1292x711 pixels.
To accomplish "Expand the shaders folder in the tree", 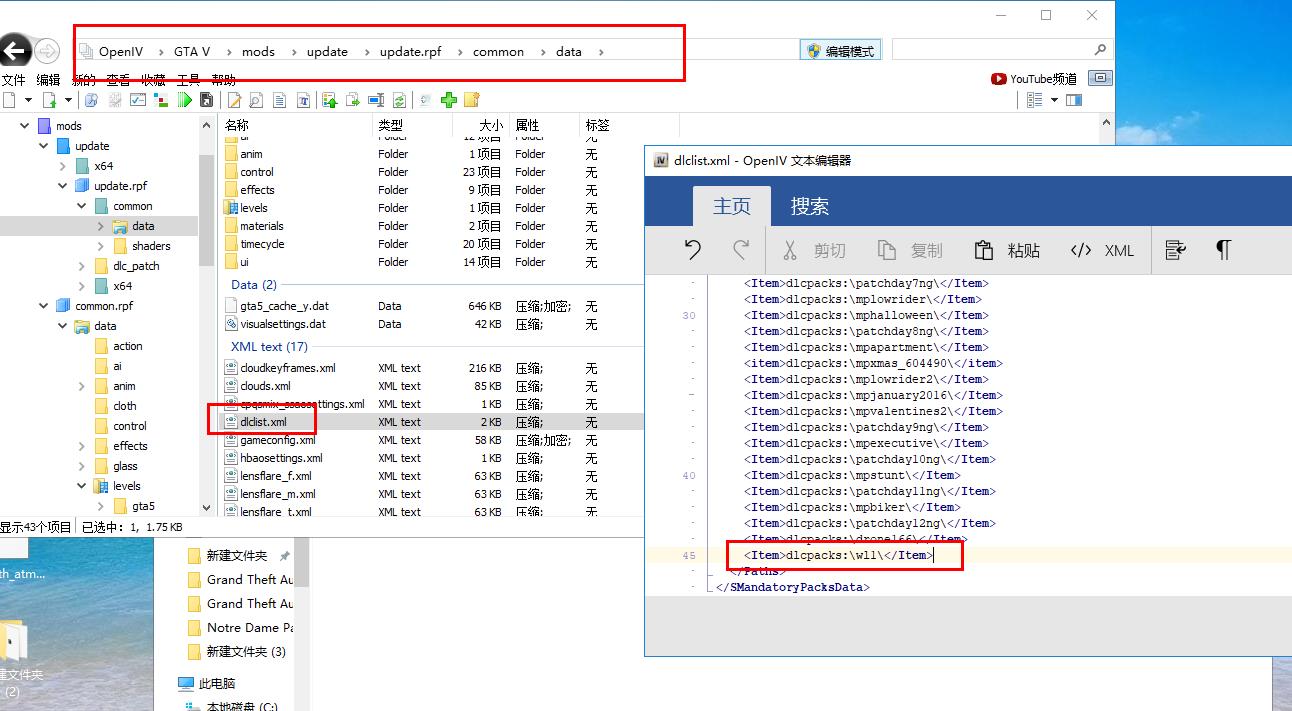I will [101, 246].
